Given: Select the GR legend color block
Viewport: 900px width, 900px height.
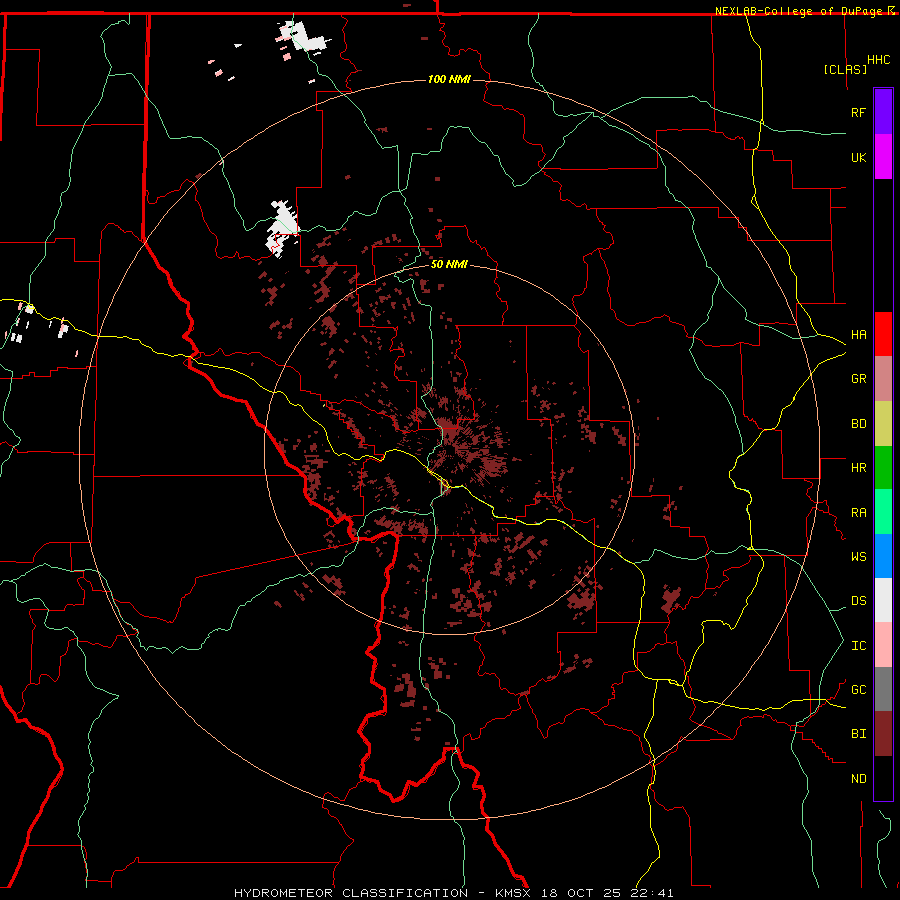Looking at the screenshot, I should coord(883,379).
